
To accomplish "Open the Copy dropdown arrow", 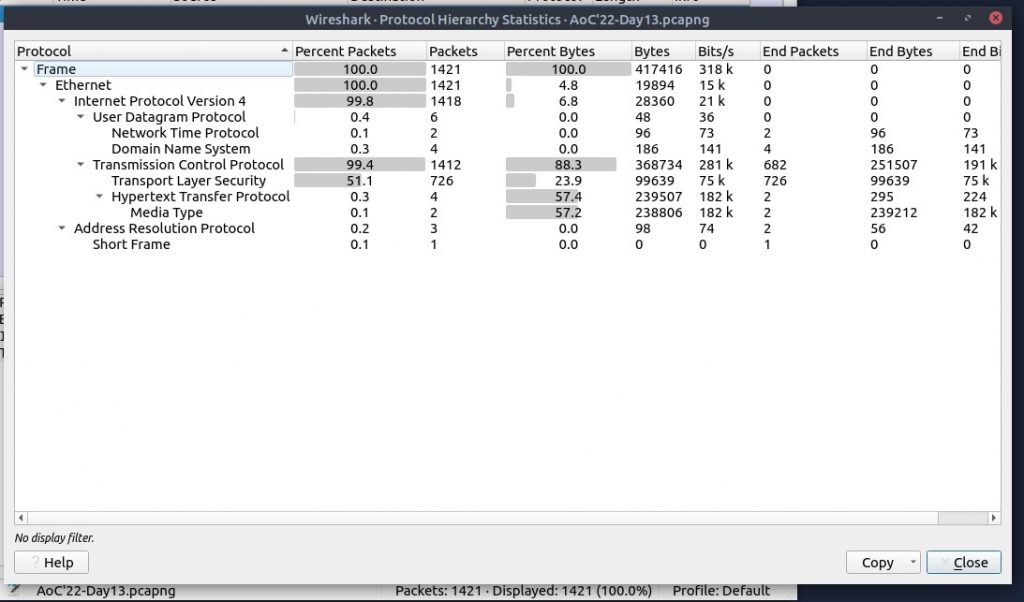I will [913, 563].
